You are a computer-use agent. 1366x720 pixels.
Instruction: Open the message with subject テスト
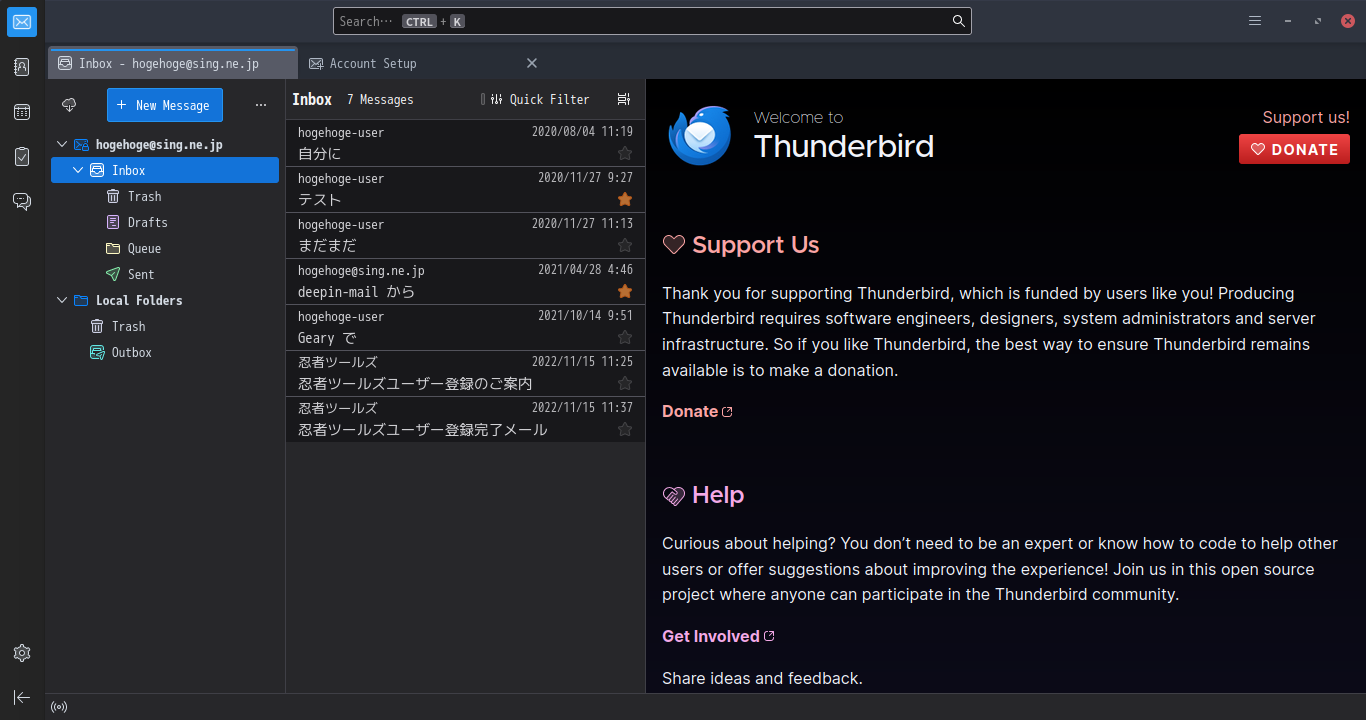click(465, 189)
